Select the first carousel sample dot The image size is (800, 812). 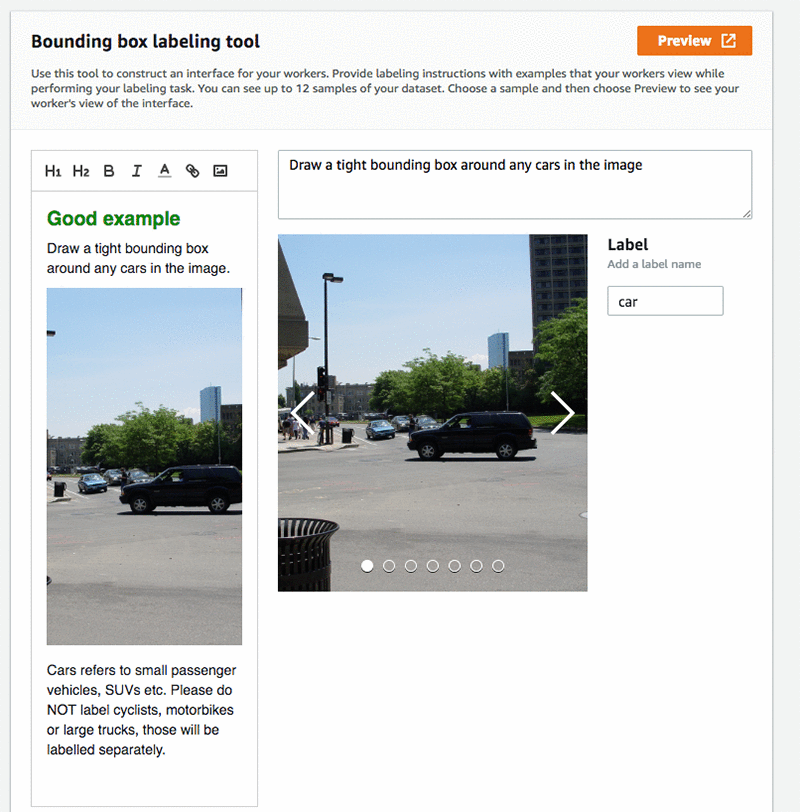click(x=367, y=566)
